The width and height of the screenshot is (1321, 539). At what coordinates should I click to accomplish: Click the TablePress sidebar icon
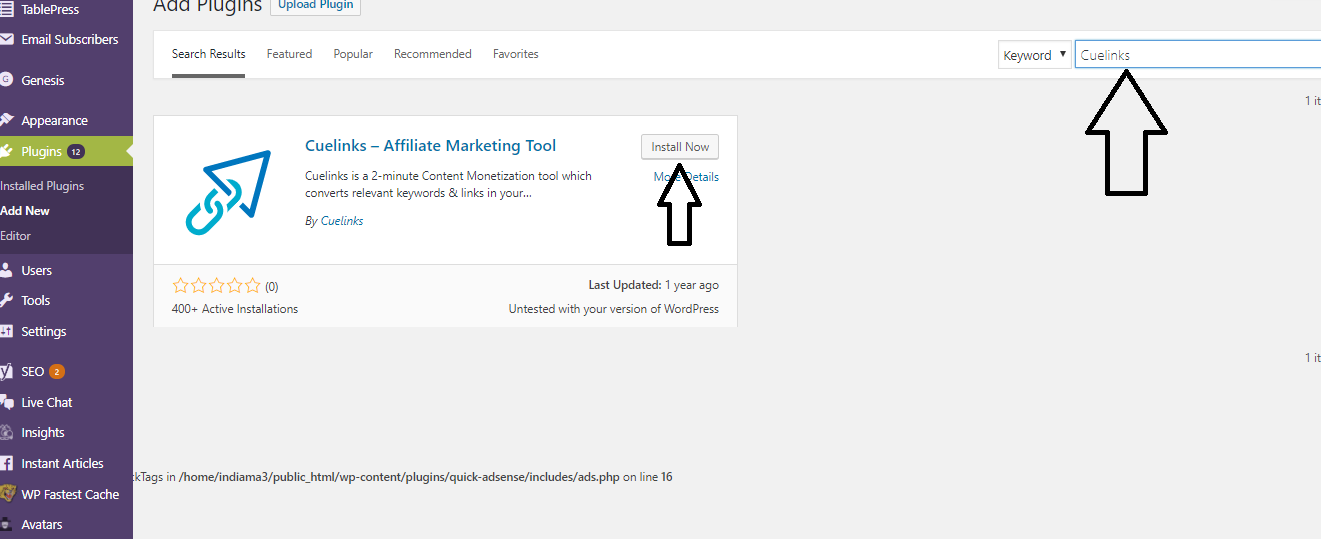click(x=6, y=9)
